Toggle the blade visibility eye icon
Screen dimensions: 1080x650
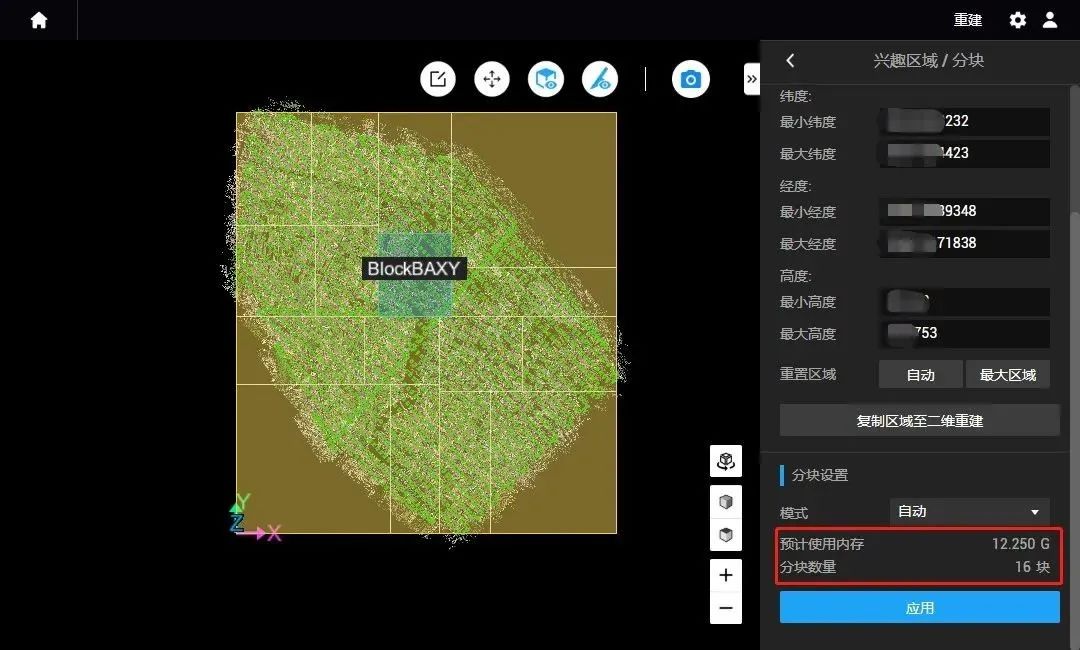pos(600,79)
